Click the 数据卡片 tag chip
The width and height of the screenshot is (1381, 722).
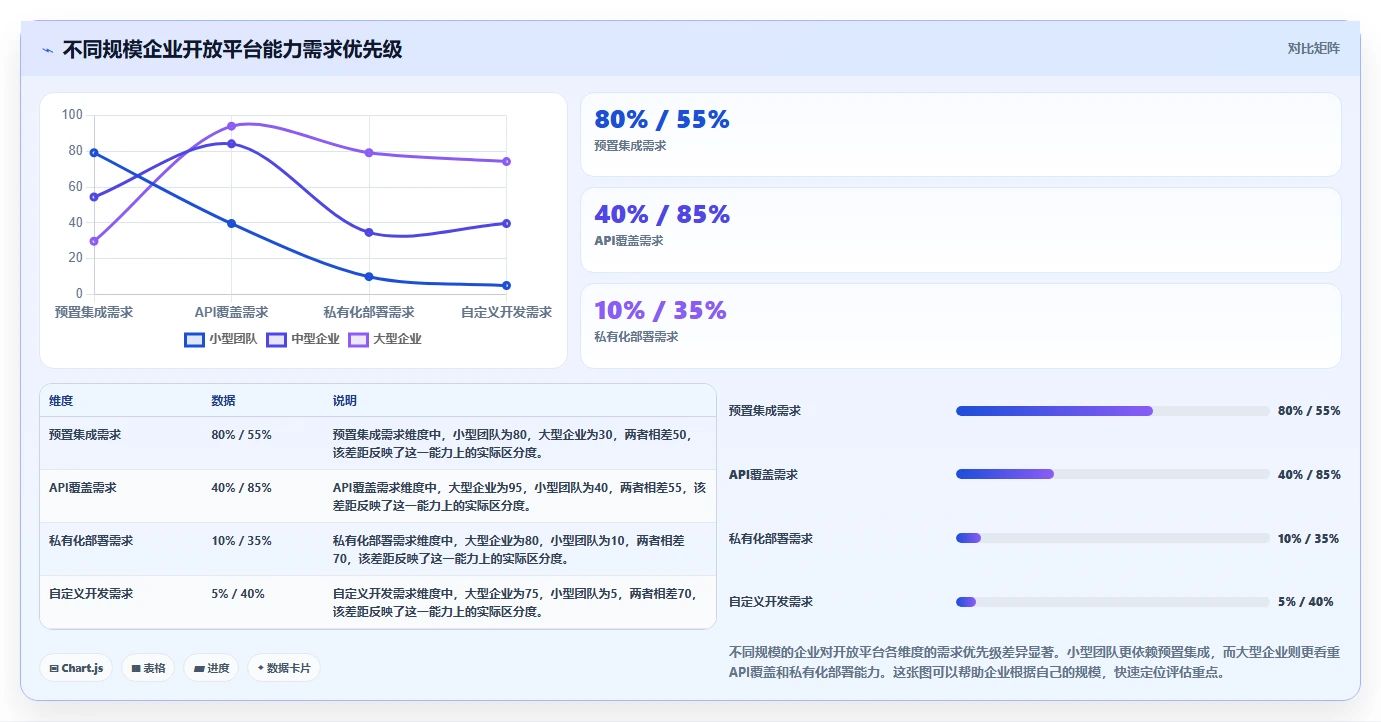284,668
